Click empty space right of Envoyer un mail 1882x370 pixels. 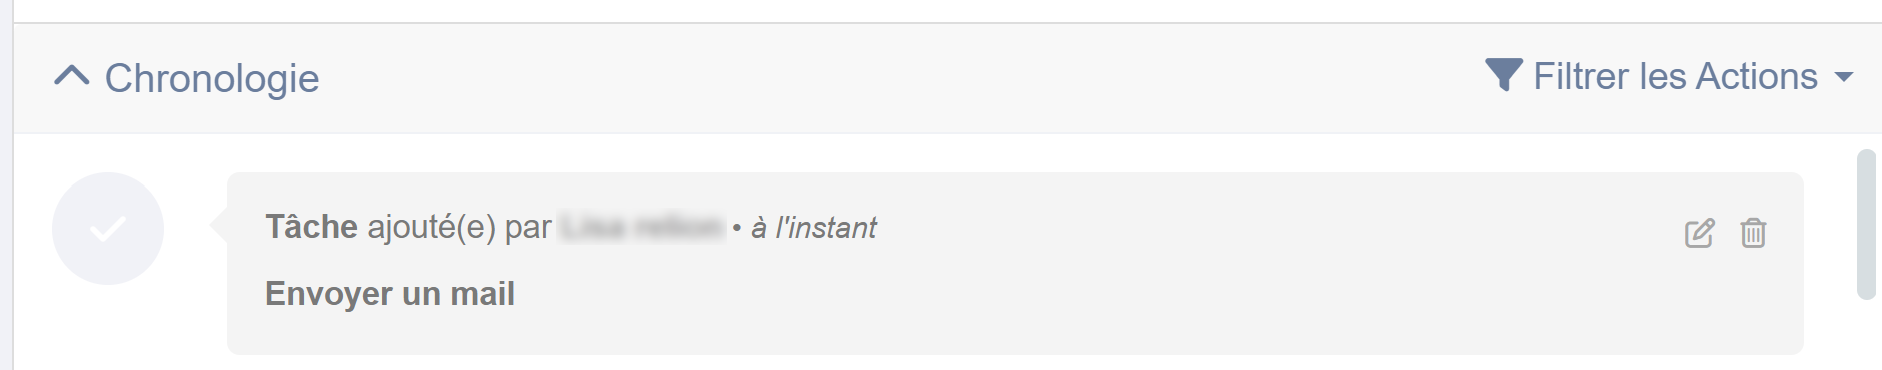[x=1100, y=294]
